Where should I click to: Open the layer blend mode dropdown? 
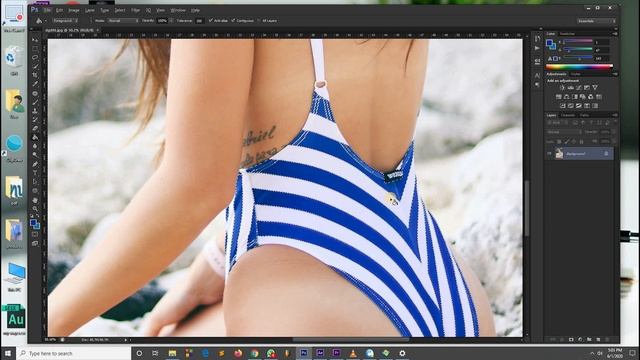click(x=564, y=132)
